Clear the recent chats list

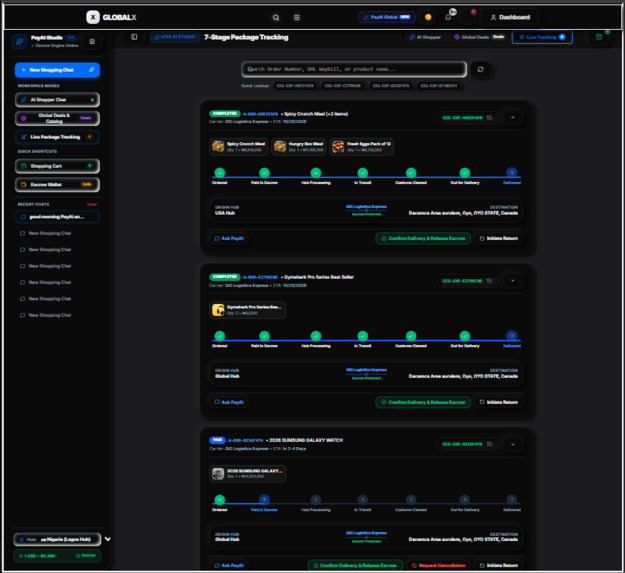coord(92,204)
